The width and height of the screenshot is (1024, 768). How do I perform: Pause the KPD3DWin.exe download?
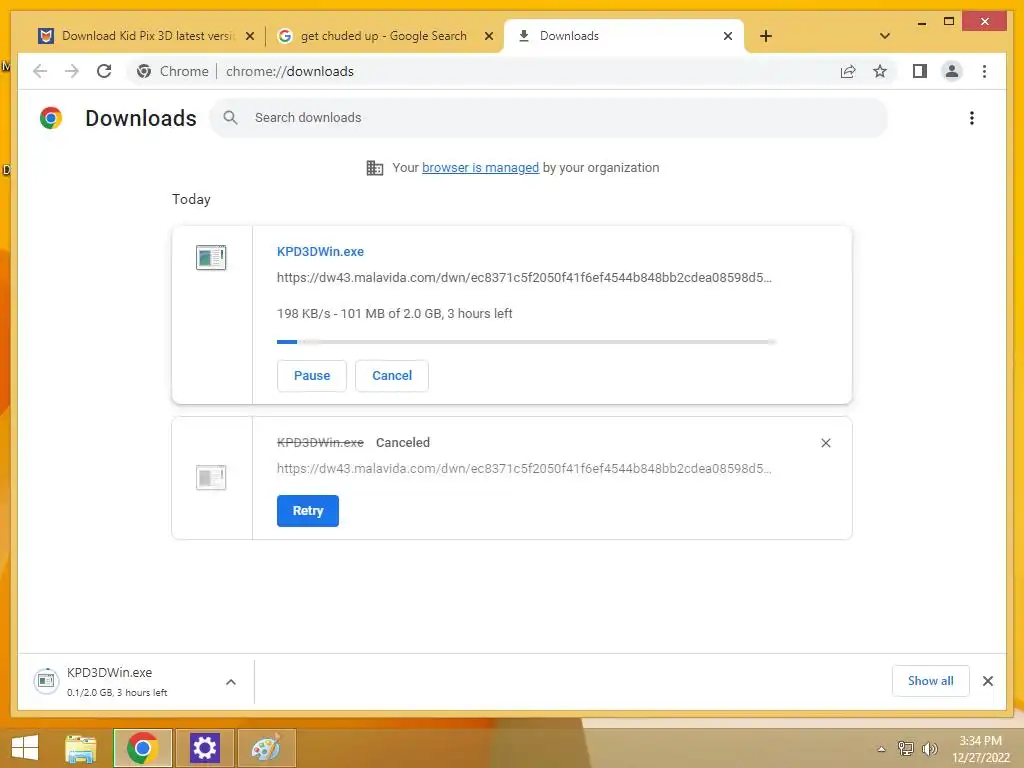coord(312,376)
